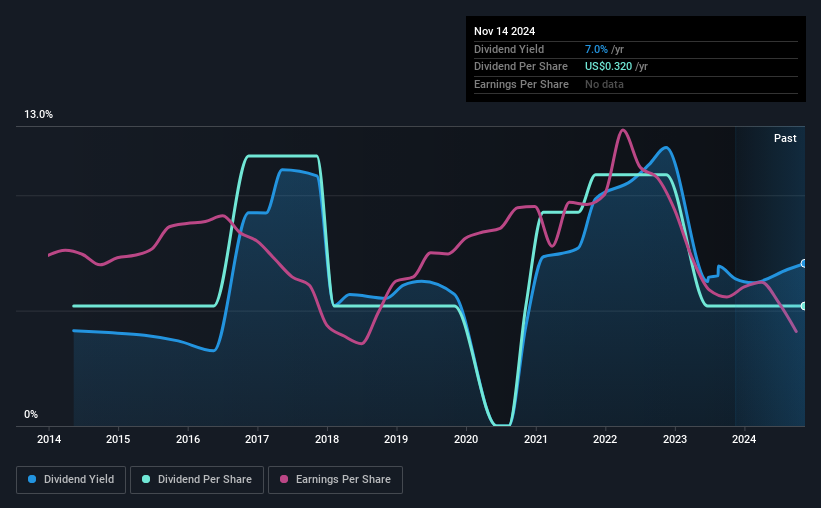Image resolution: width=821 pixels, height=508 pixels.
Task: Click the US$0.320 dividend per share value
Action: (x=608, y=67)
